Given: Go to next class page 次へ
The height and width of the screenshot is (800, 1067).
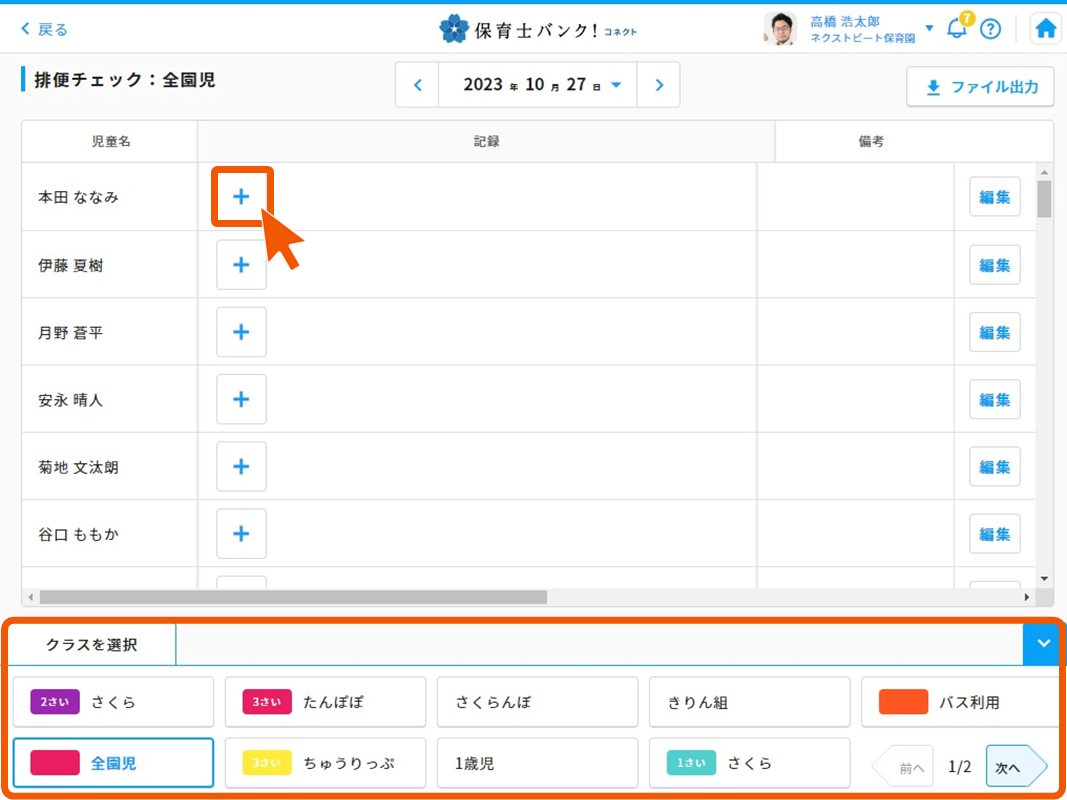Looking at the screenshot, I should 1014,767.
